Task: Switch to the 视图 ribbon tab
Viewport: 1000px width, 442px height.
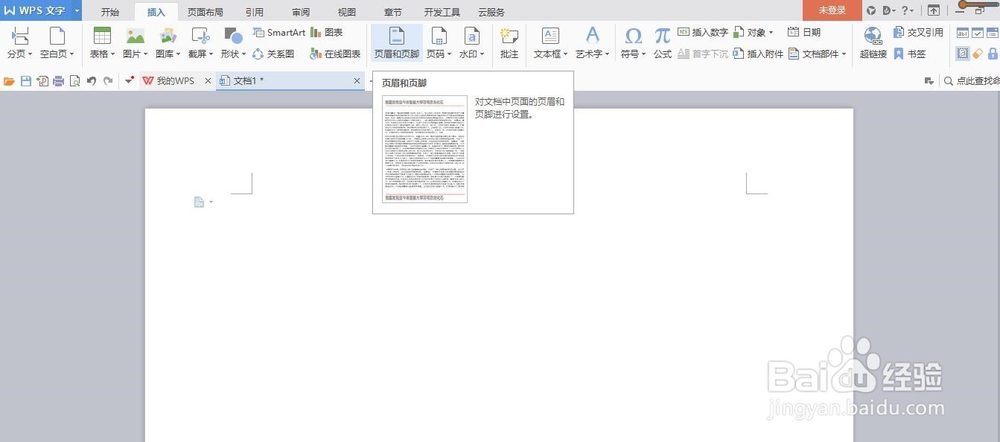Action: click(x=347, y=12)
